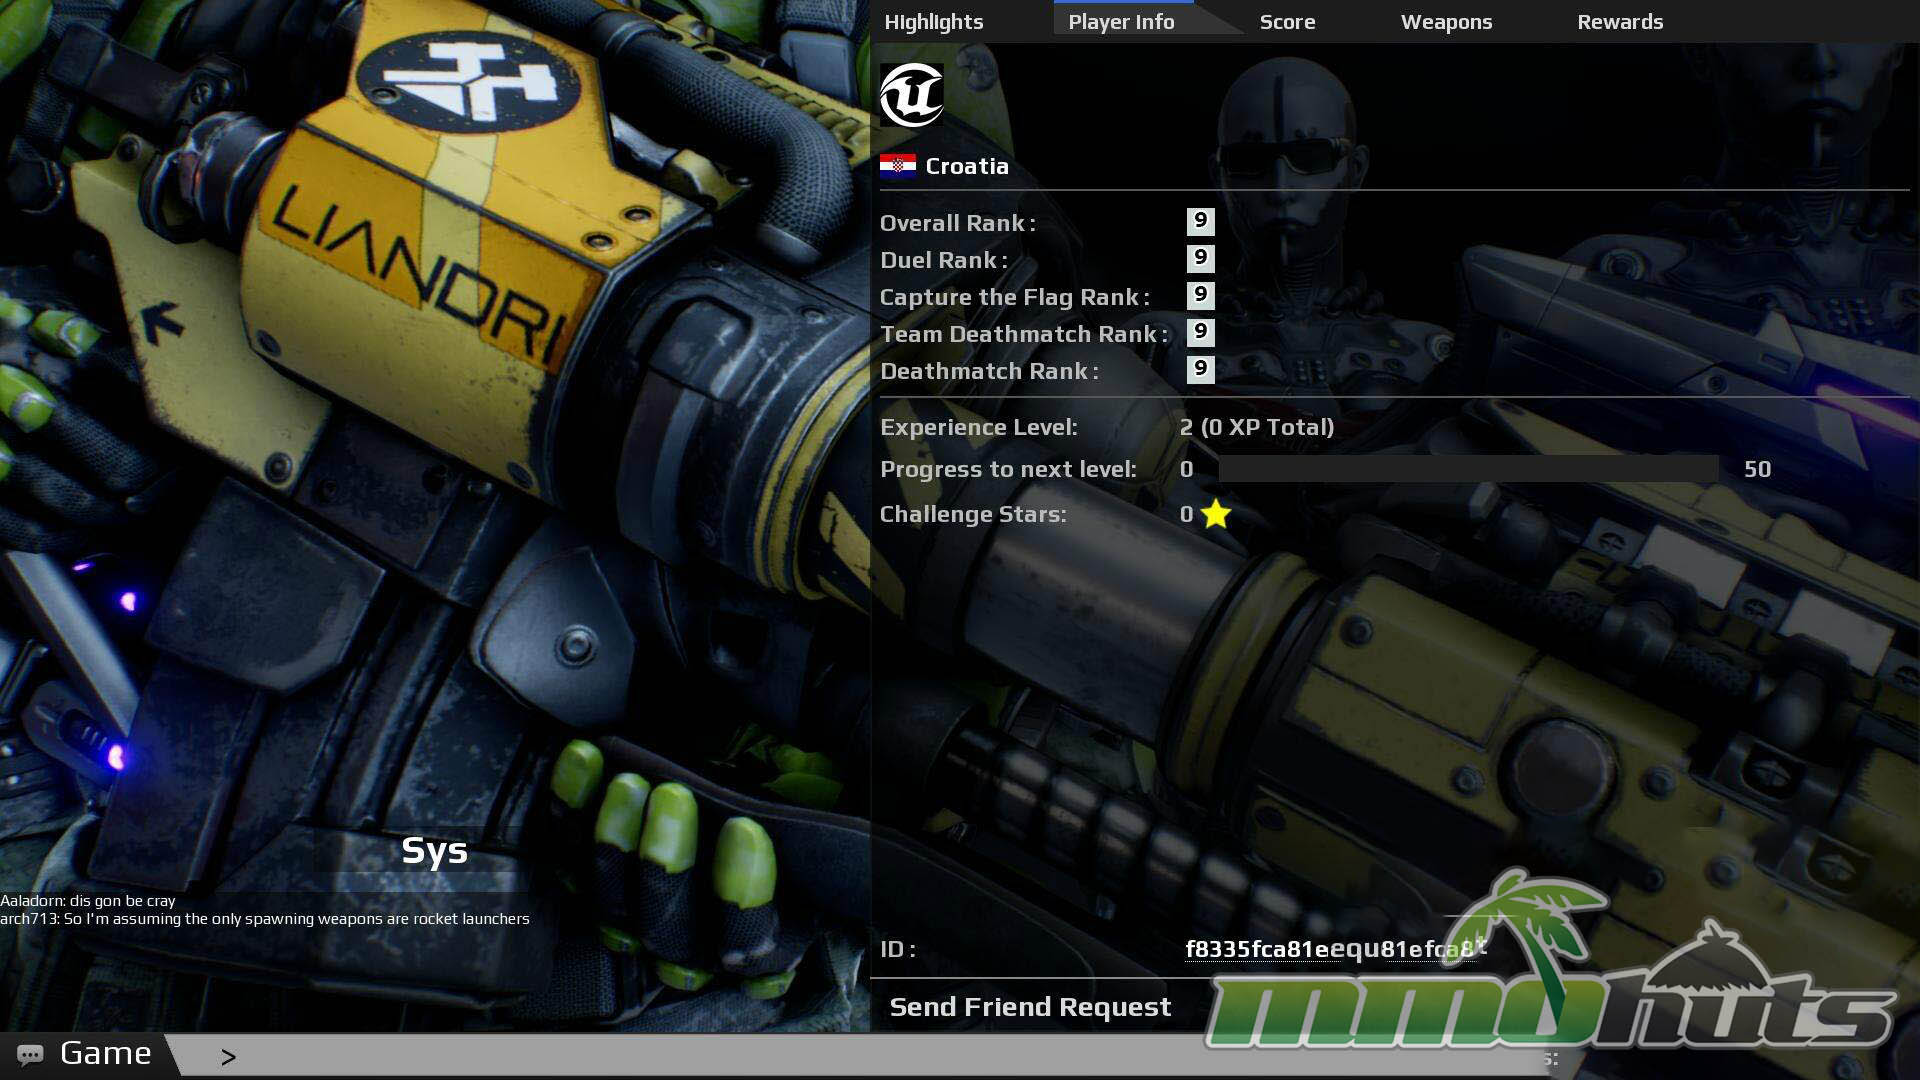The width and height of the screenshot is (1920, 1080).
Task: Click the Deathmatch Rank badge
Action: point(1200,370)
